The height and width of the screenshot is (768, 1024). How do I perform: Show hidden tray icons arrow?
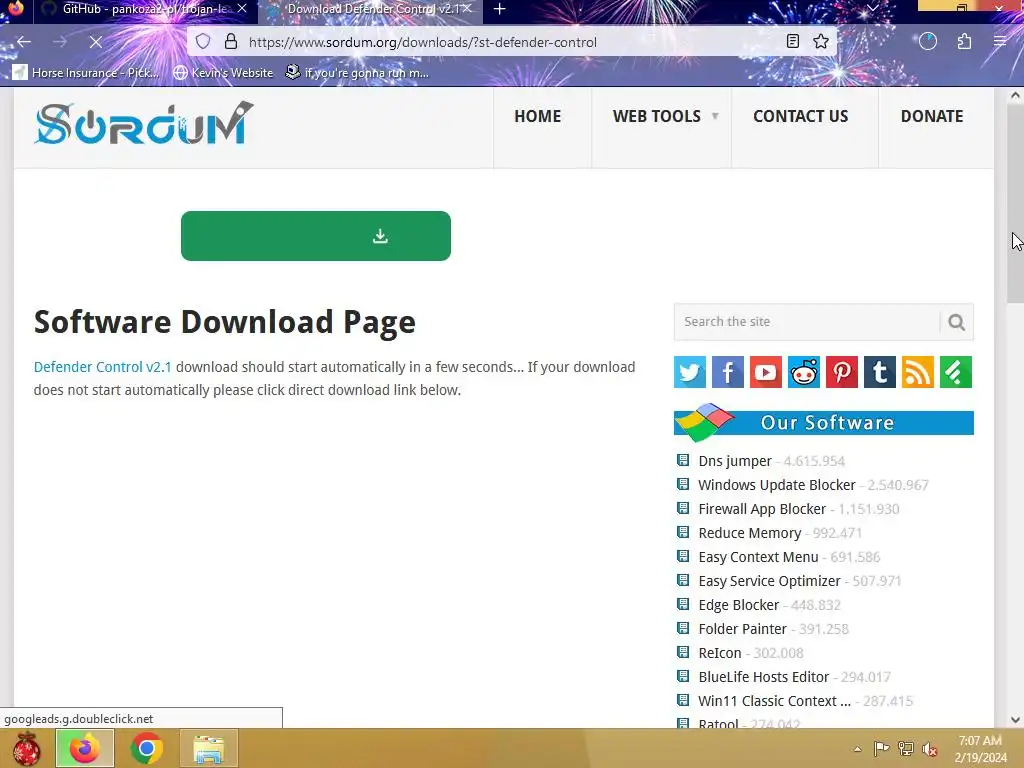tap(857, 749)
